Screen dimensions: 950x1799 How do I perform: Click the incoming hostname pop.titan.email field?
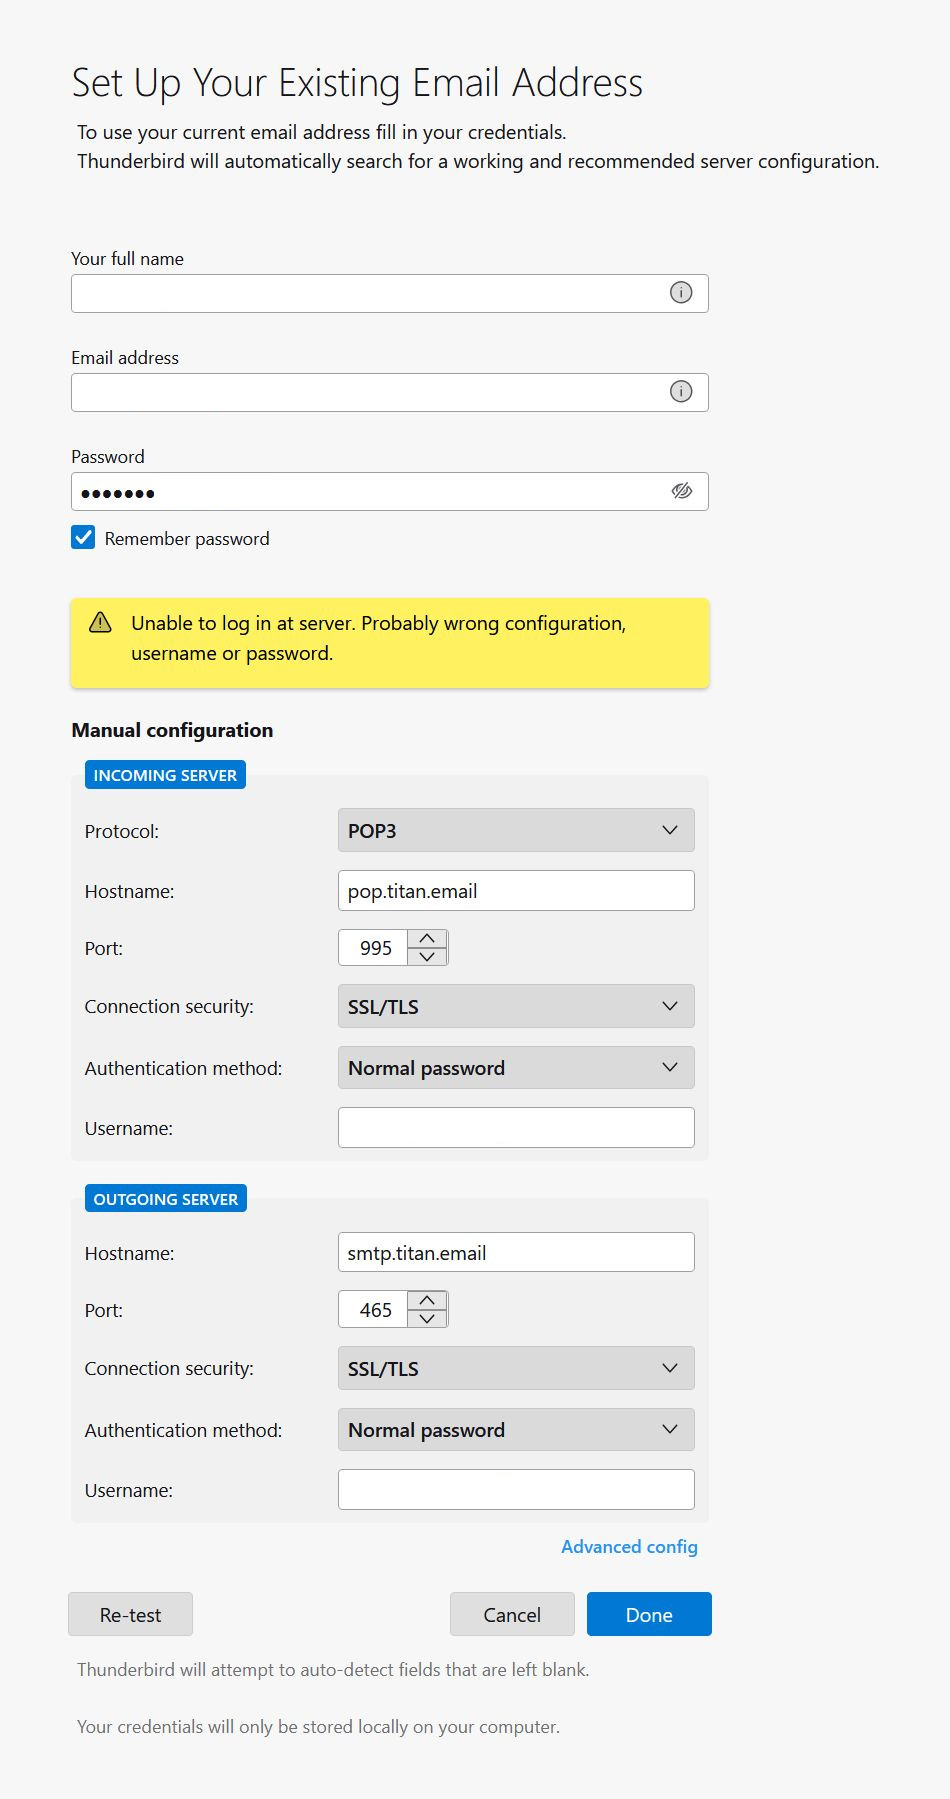click(x=515, y=891)
